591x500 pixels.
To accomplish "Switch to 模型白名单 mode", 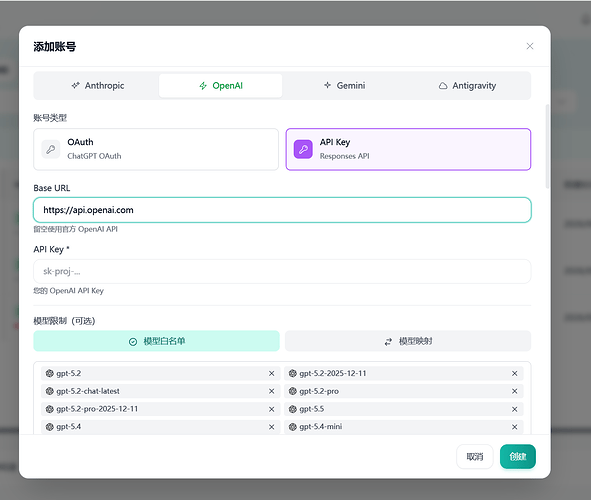I will tap(156, 341).
